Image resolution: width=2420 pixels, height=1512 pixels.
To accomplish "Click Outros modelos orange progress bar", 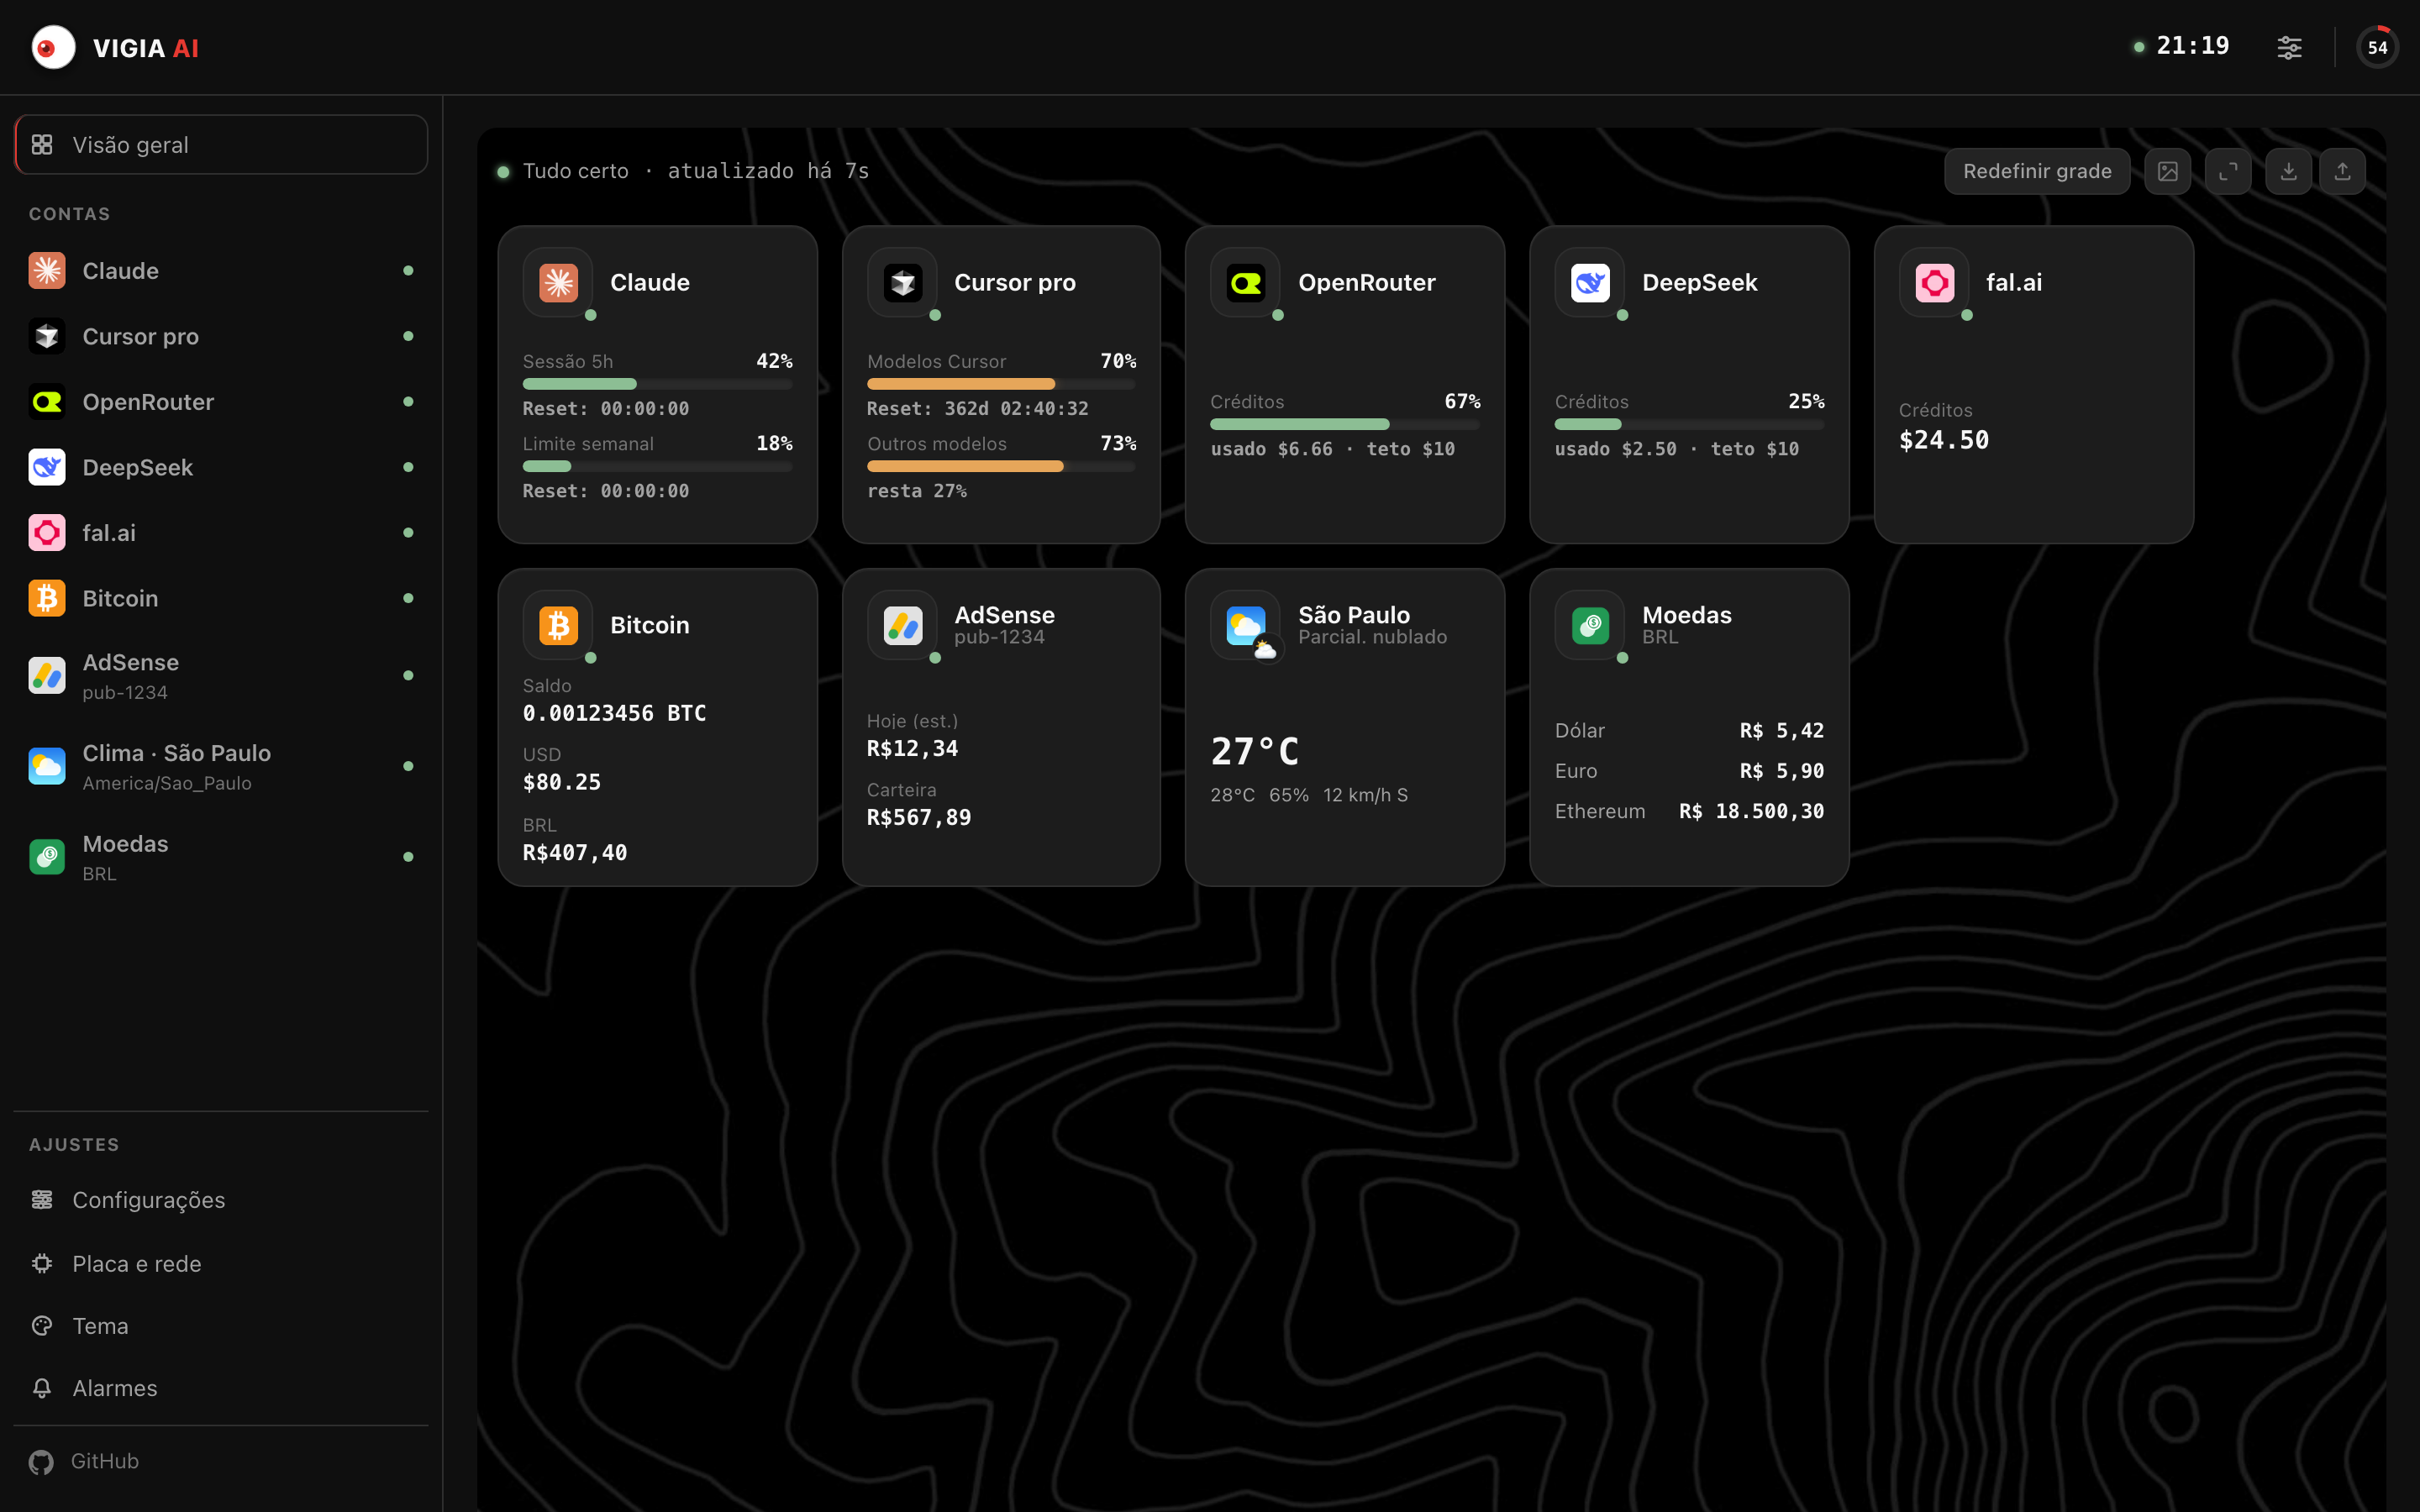I will [x=1001, y=466].
